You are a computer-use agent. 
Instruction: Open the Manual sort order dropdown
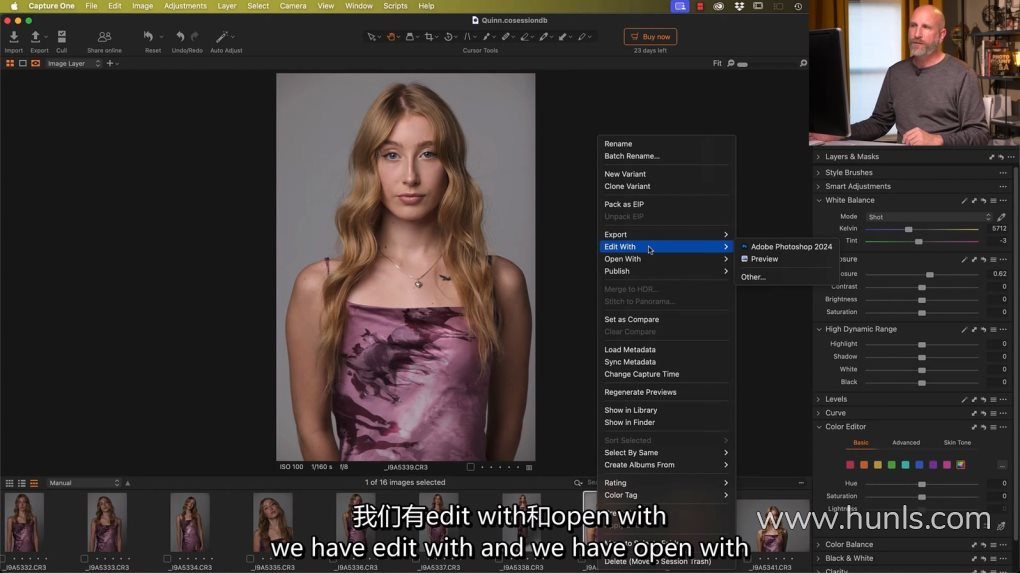pos(84,483)
